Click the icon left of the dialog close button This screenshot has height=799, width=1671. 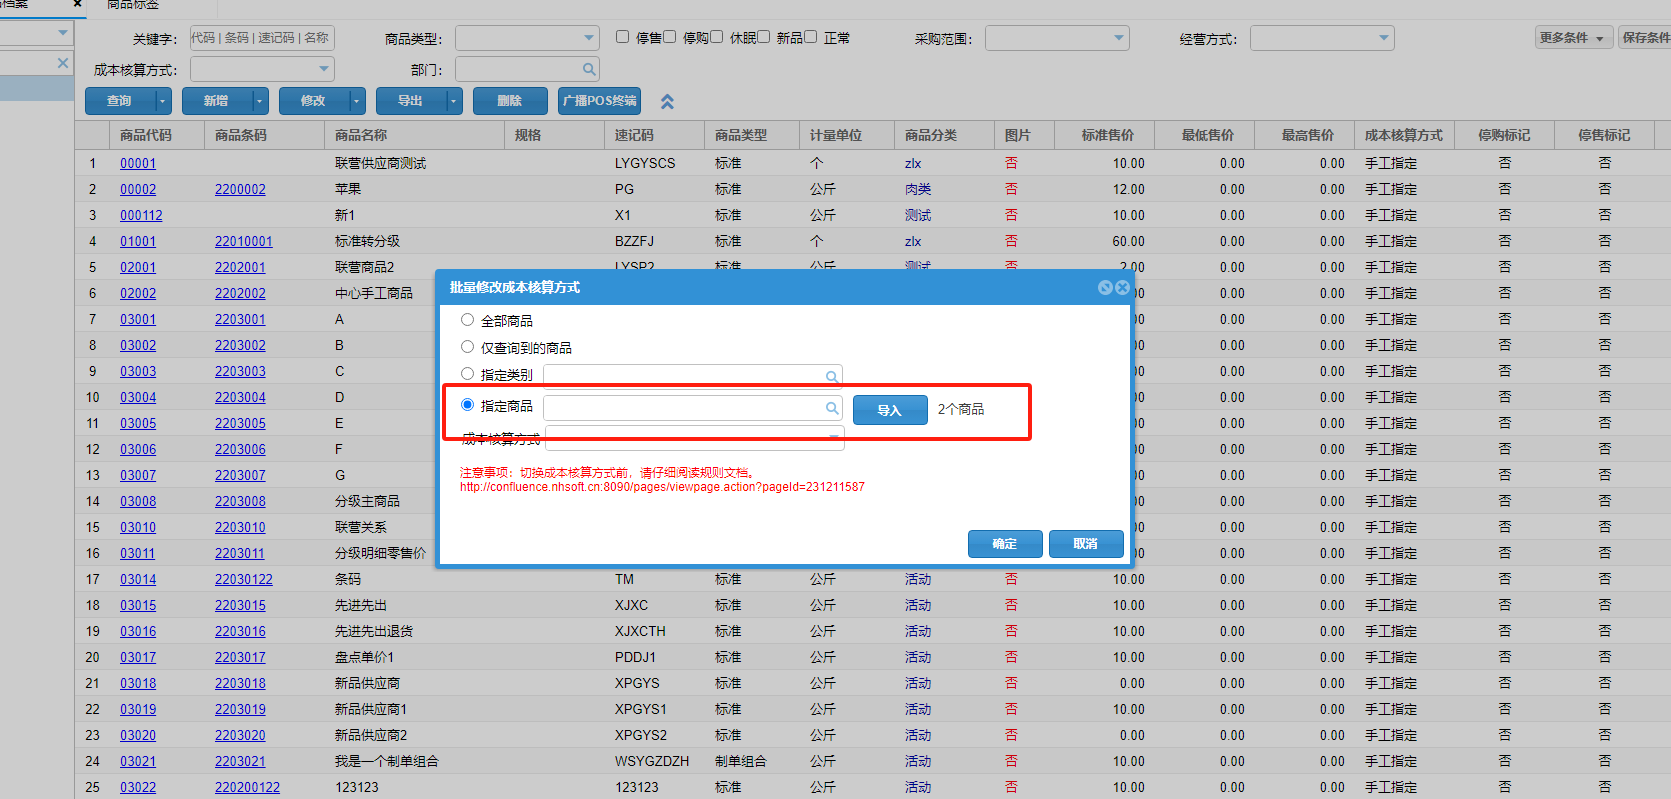click(1105, 287)
